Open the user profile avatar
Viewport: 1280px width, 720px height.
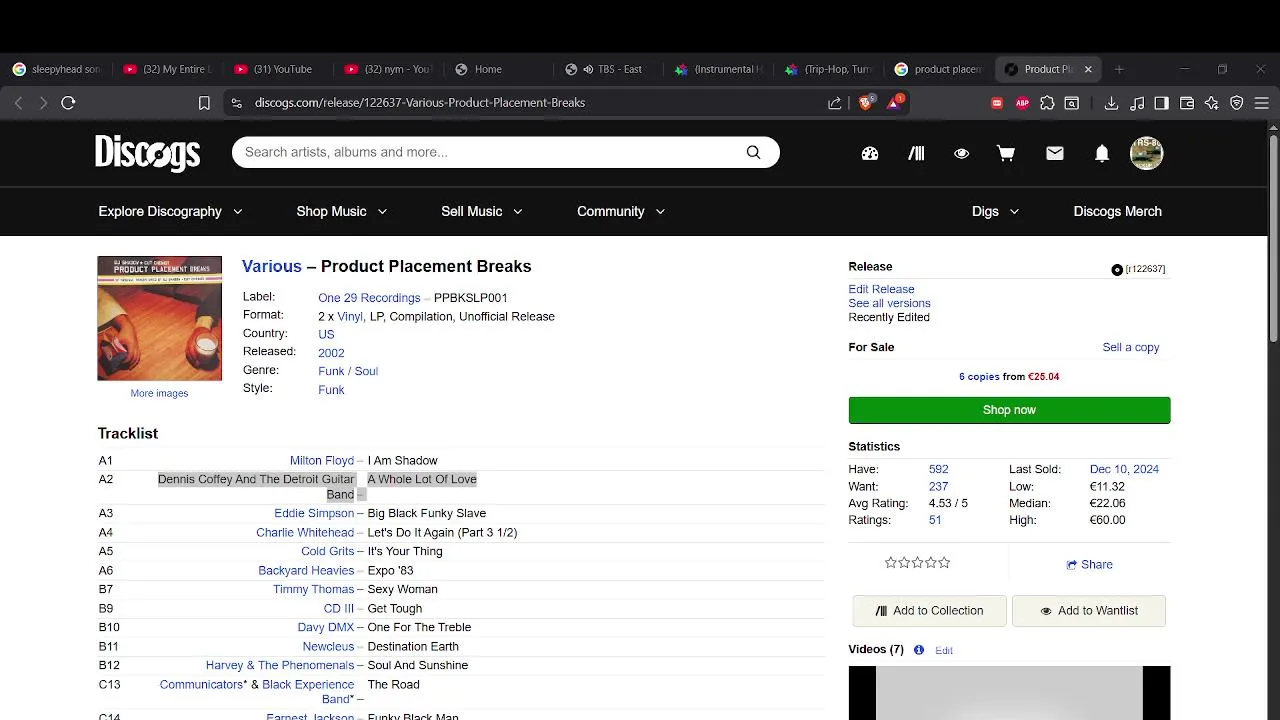click(1146, 153)
